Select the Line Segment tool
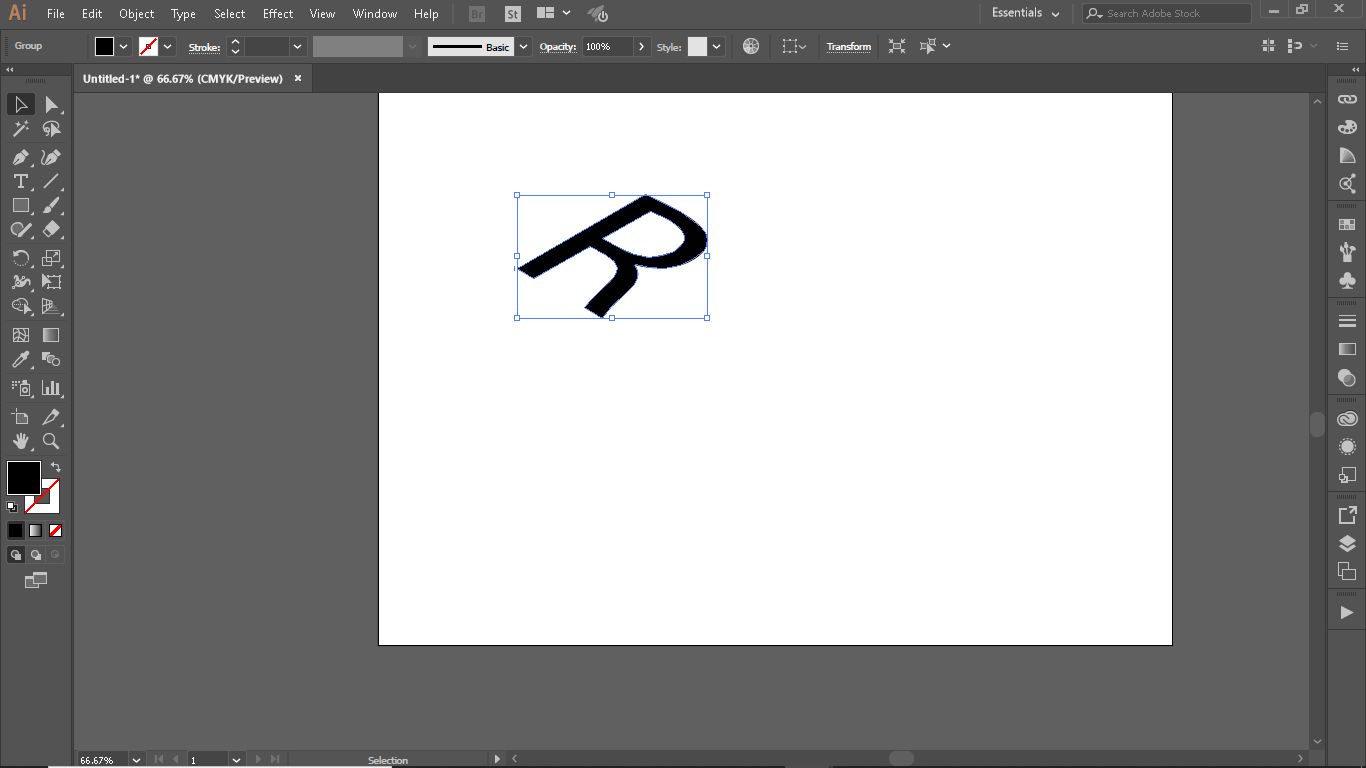Screen dimensions: 1366x768 [51, 181]
